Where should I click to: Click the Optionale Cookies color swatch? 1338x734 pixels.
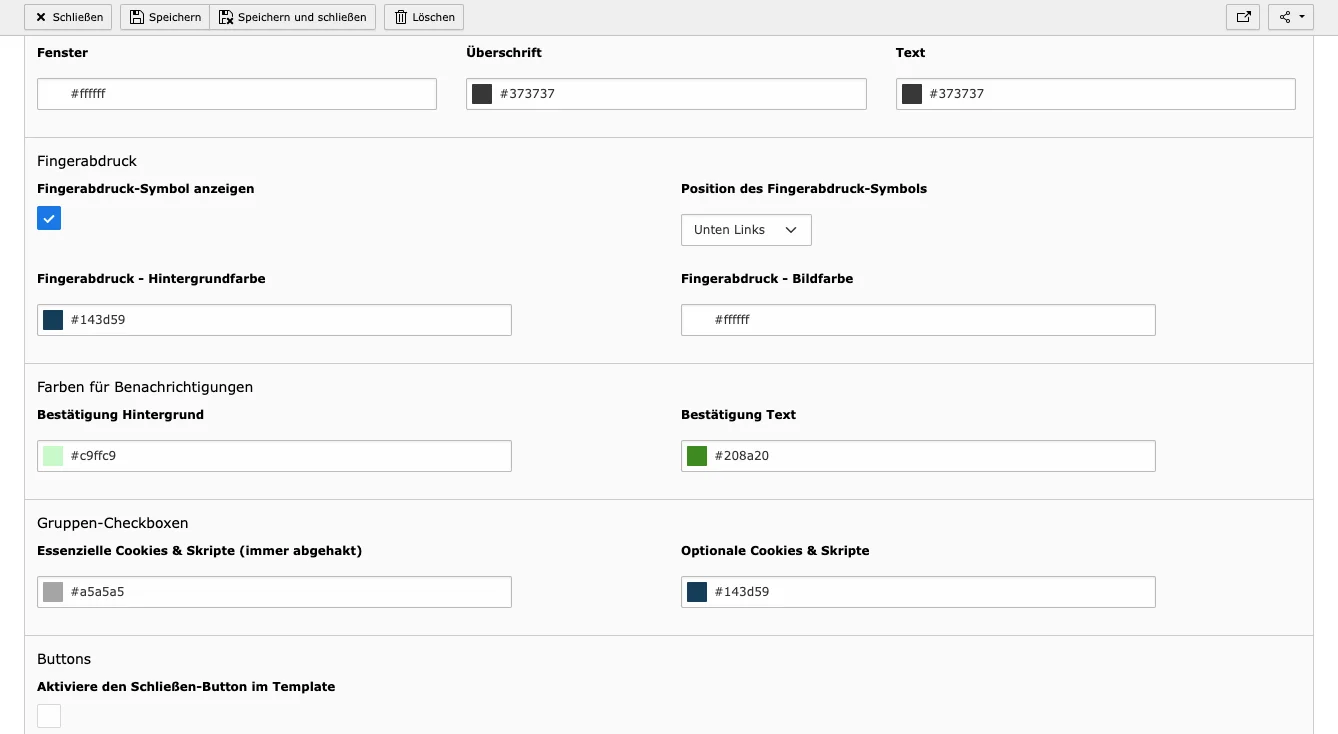[x=696, y=591]
